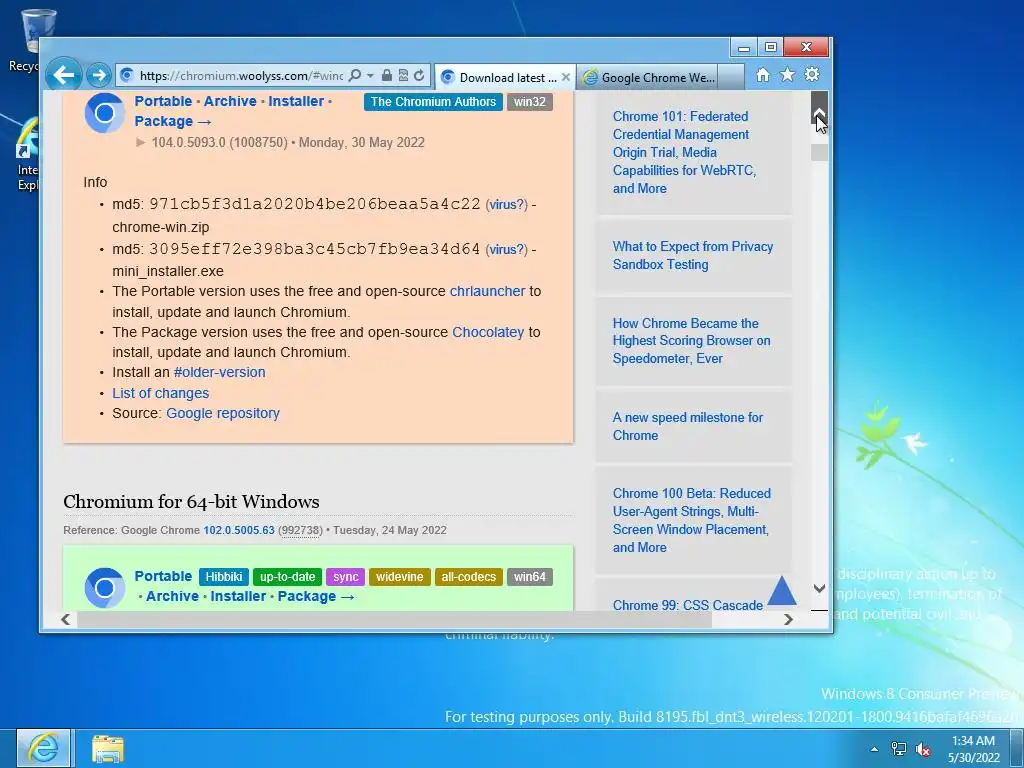Open Chrome 100 Beta article link
The height and width of the screenshot is (768, 1024).
tap(692, 520)
